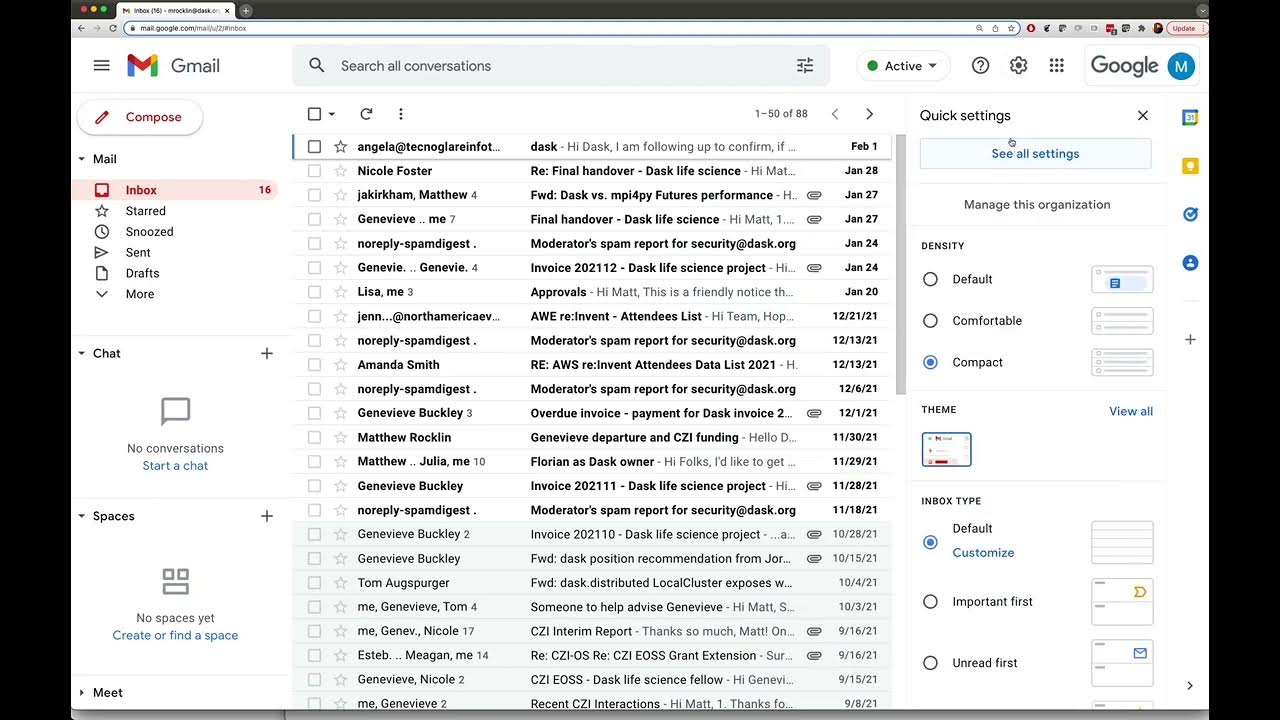Expand More mail labels

tap(140, 294)
